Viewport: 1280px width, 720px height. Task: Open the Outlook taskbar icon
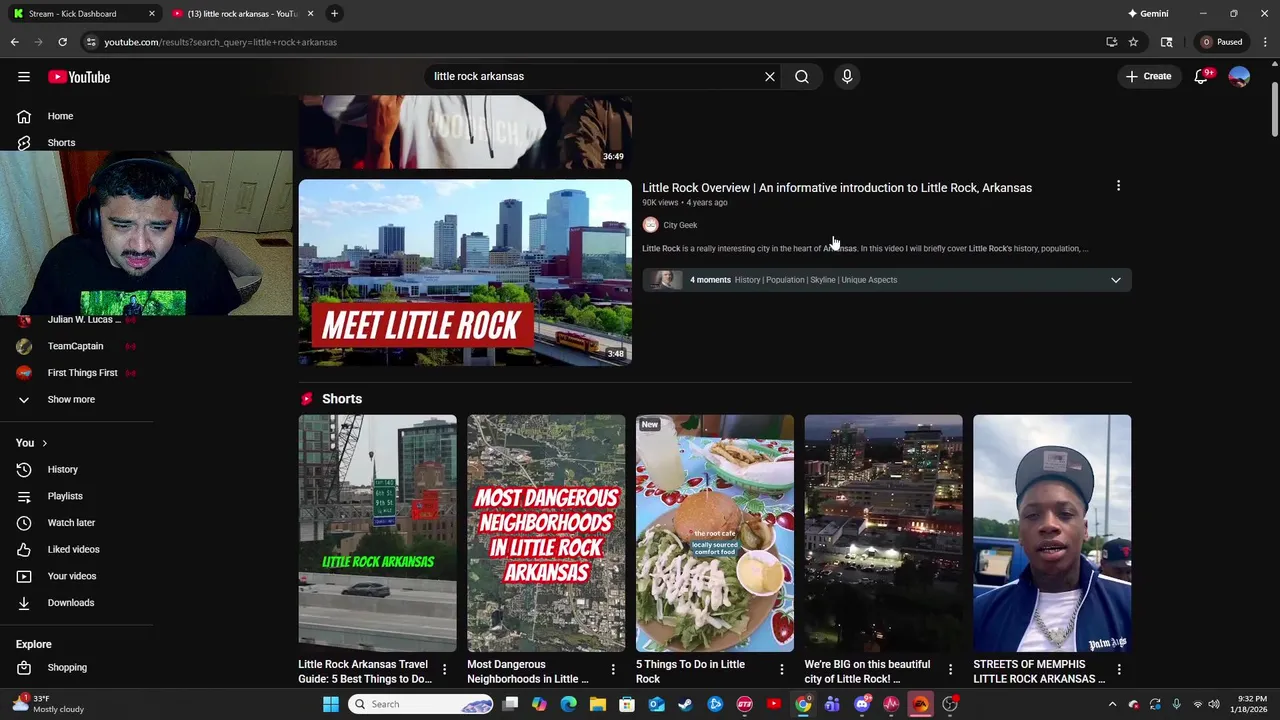656,704
